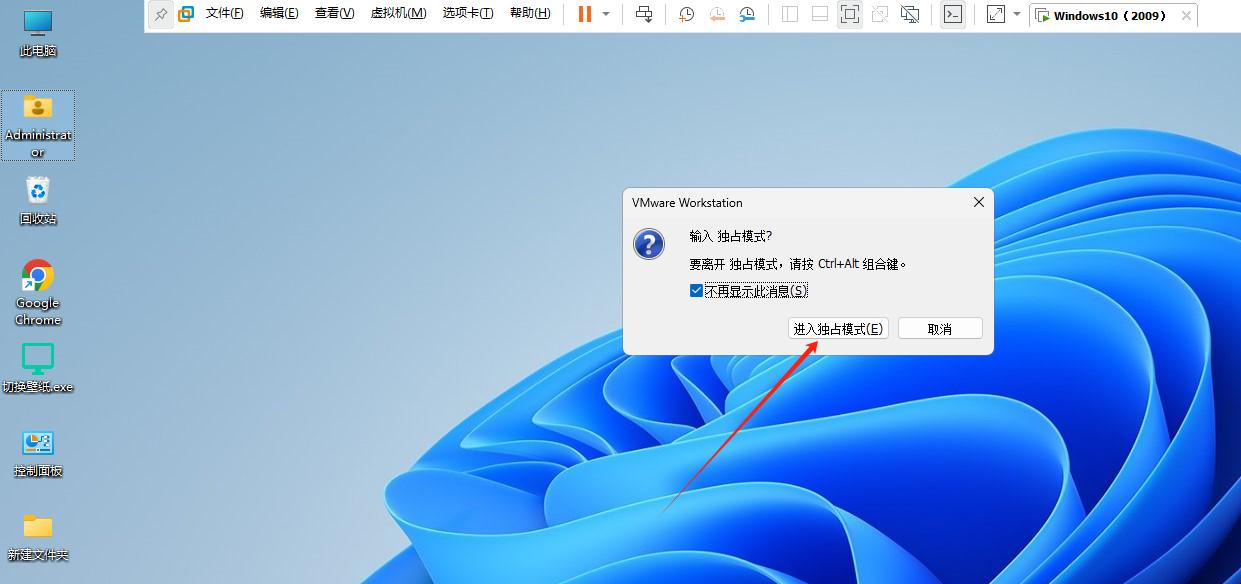Open the 查看(V) menu
This screenshot has width=1241, height=584.
(334, 14)
